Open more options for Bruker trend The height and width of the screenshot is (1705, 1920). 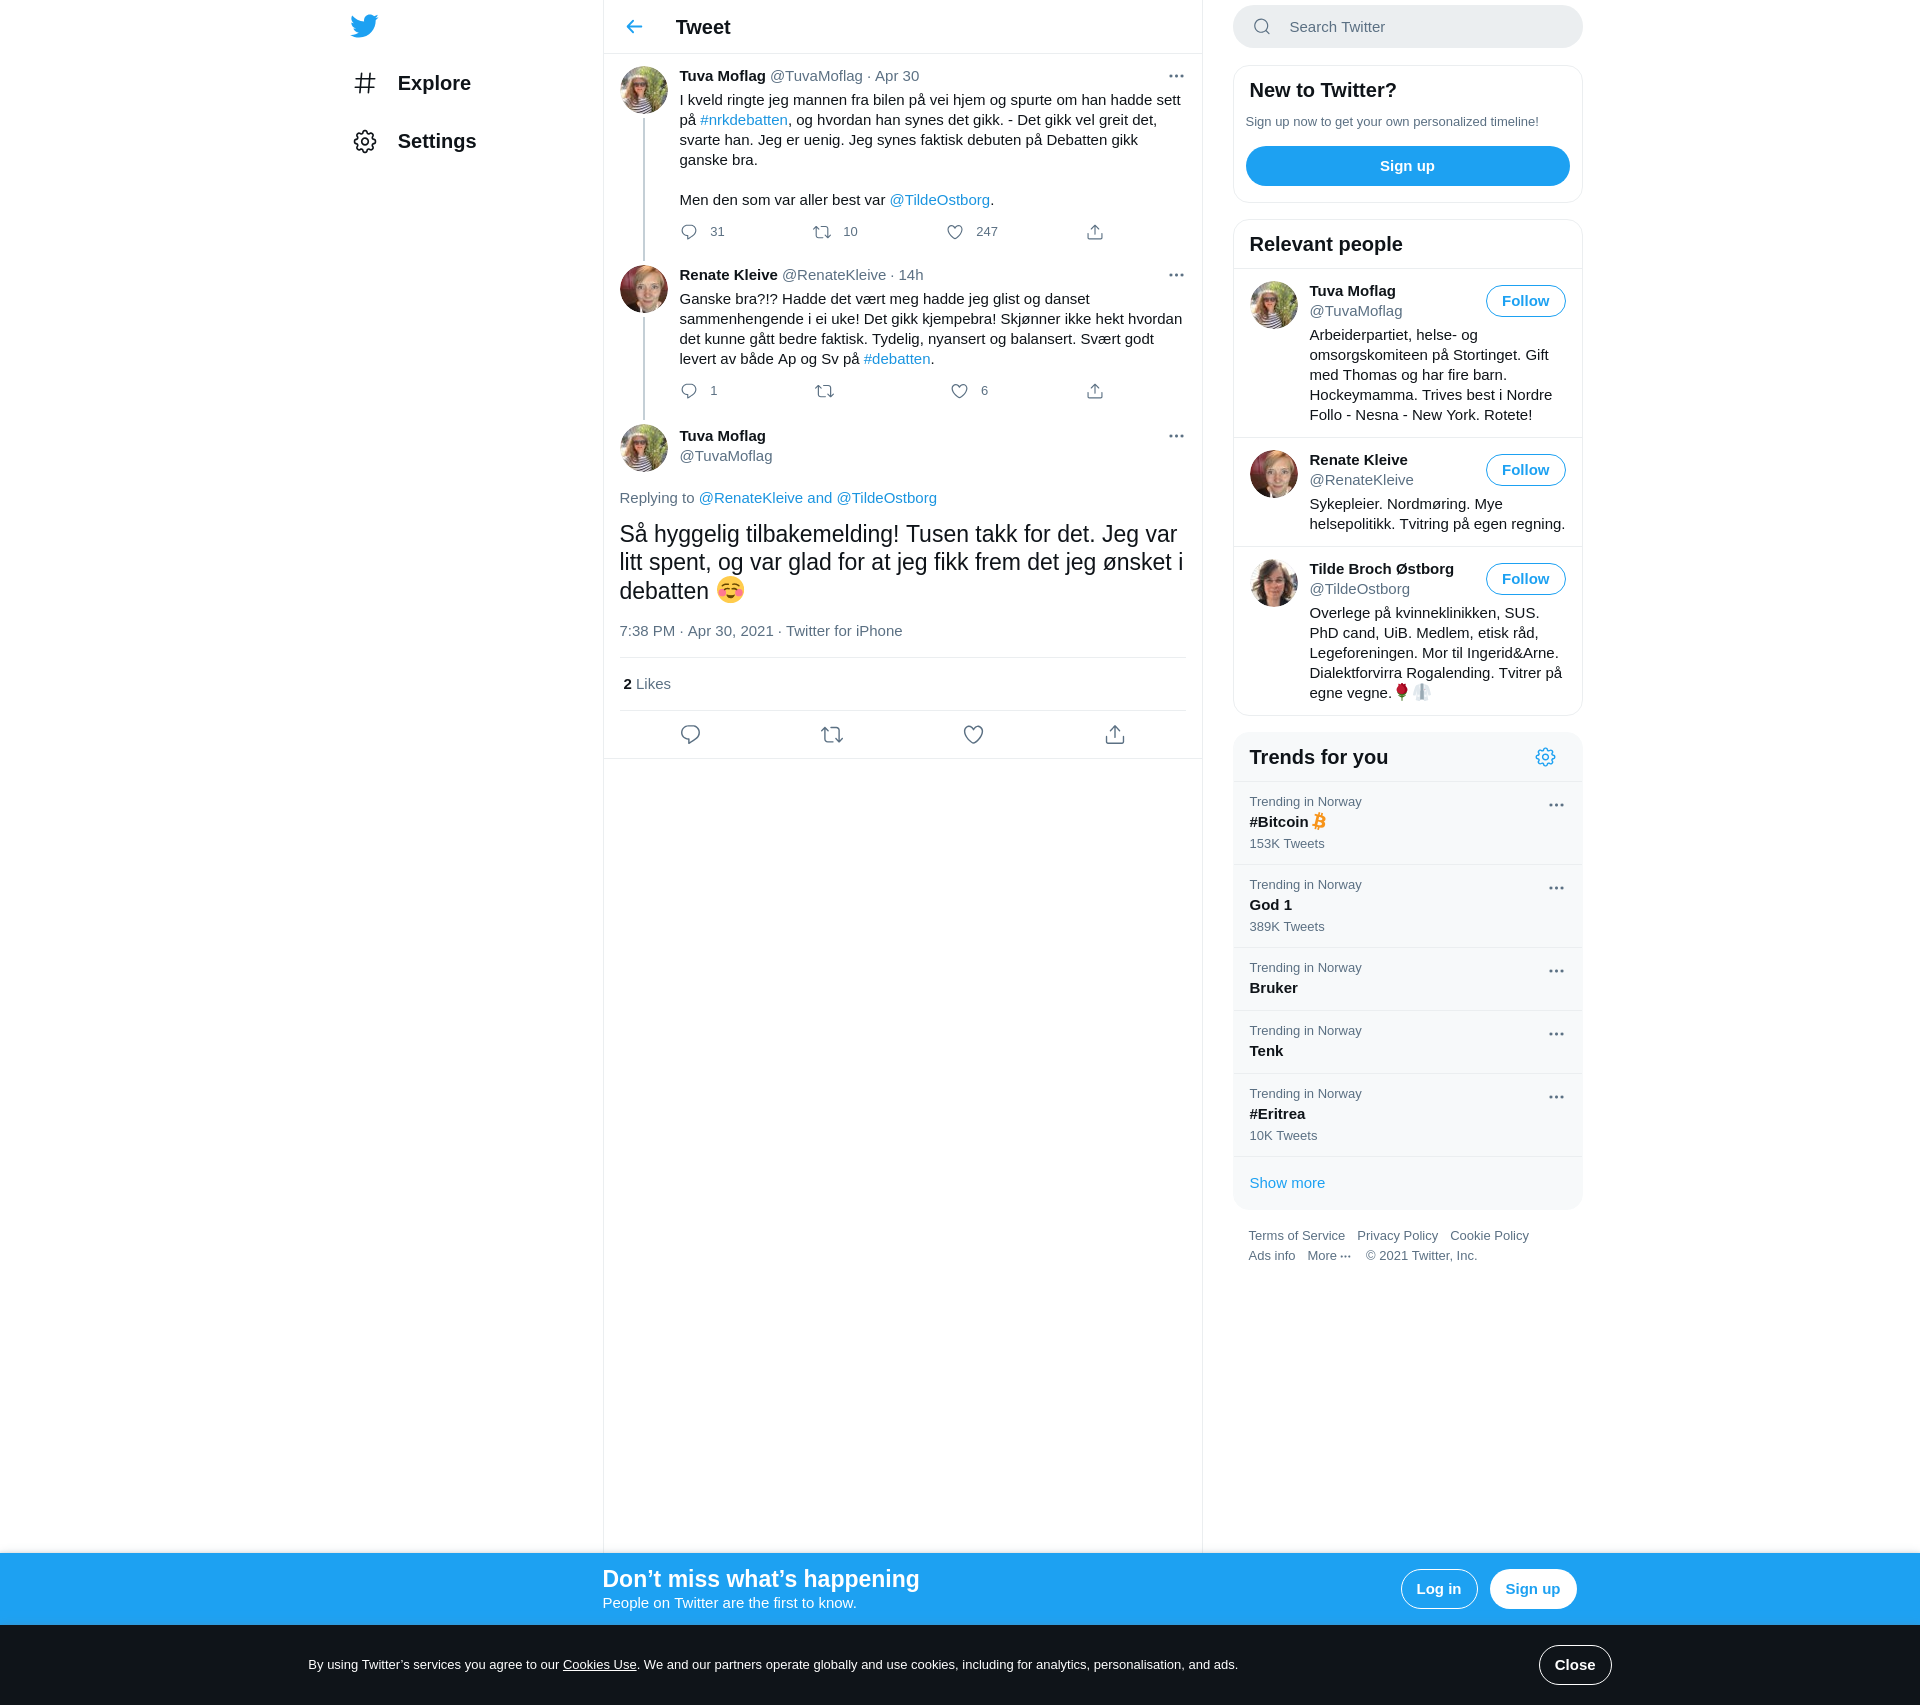coord(1556,971)
